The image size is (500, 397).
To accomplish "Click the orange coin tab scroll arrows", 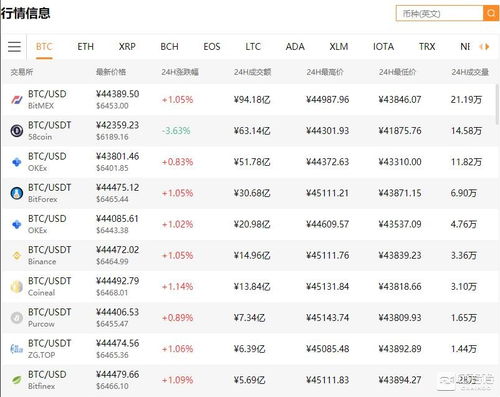I will point(484,47).
